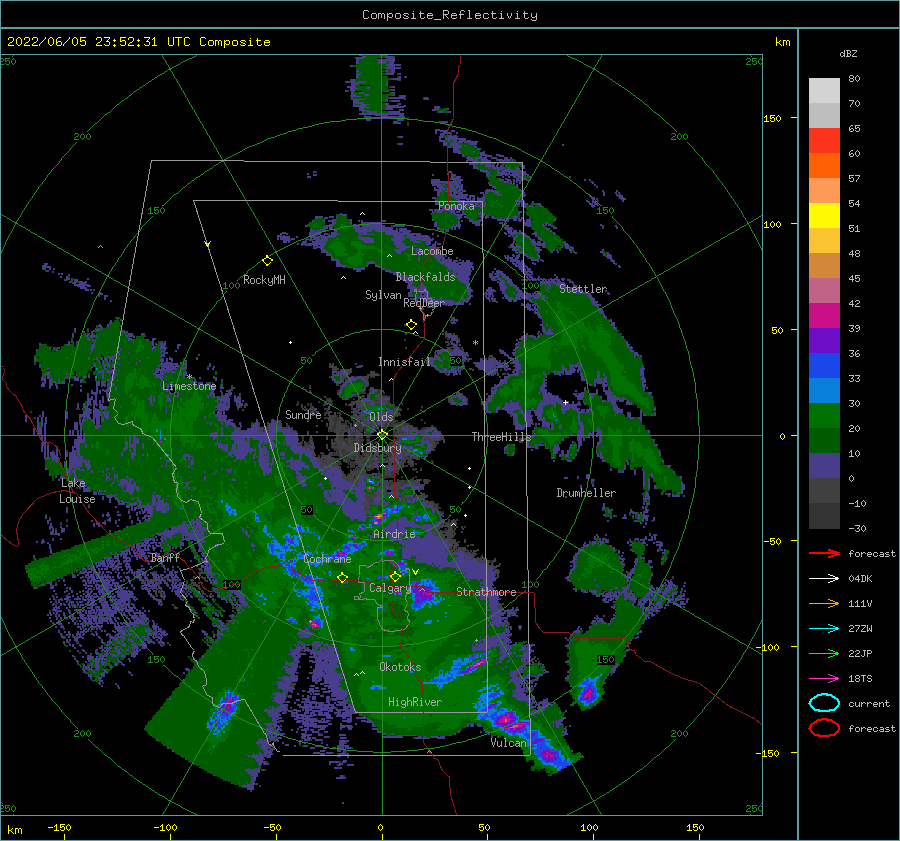Click the orange 111V arrow icon
900x841 pixels.
click(824, 603)
